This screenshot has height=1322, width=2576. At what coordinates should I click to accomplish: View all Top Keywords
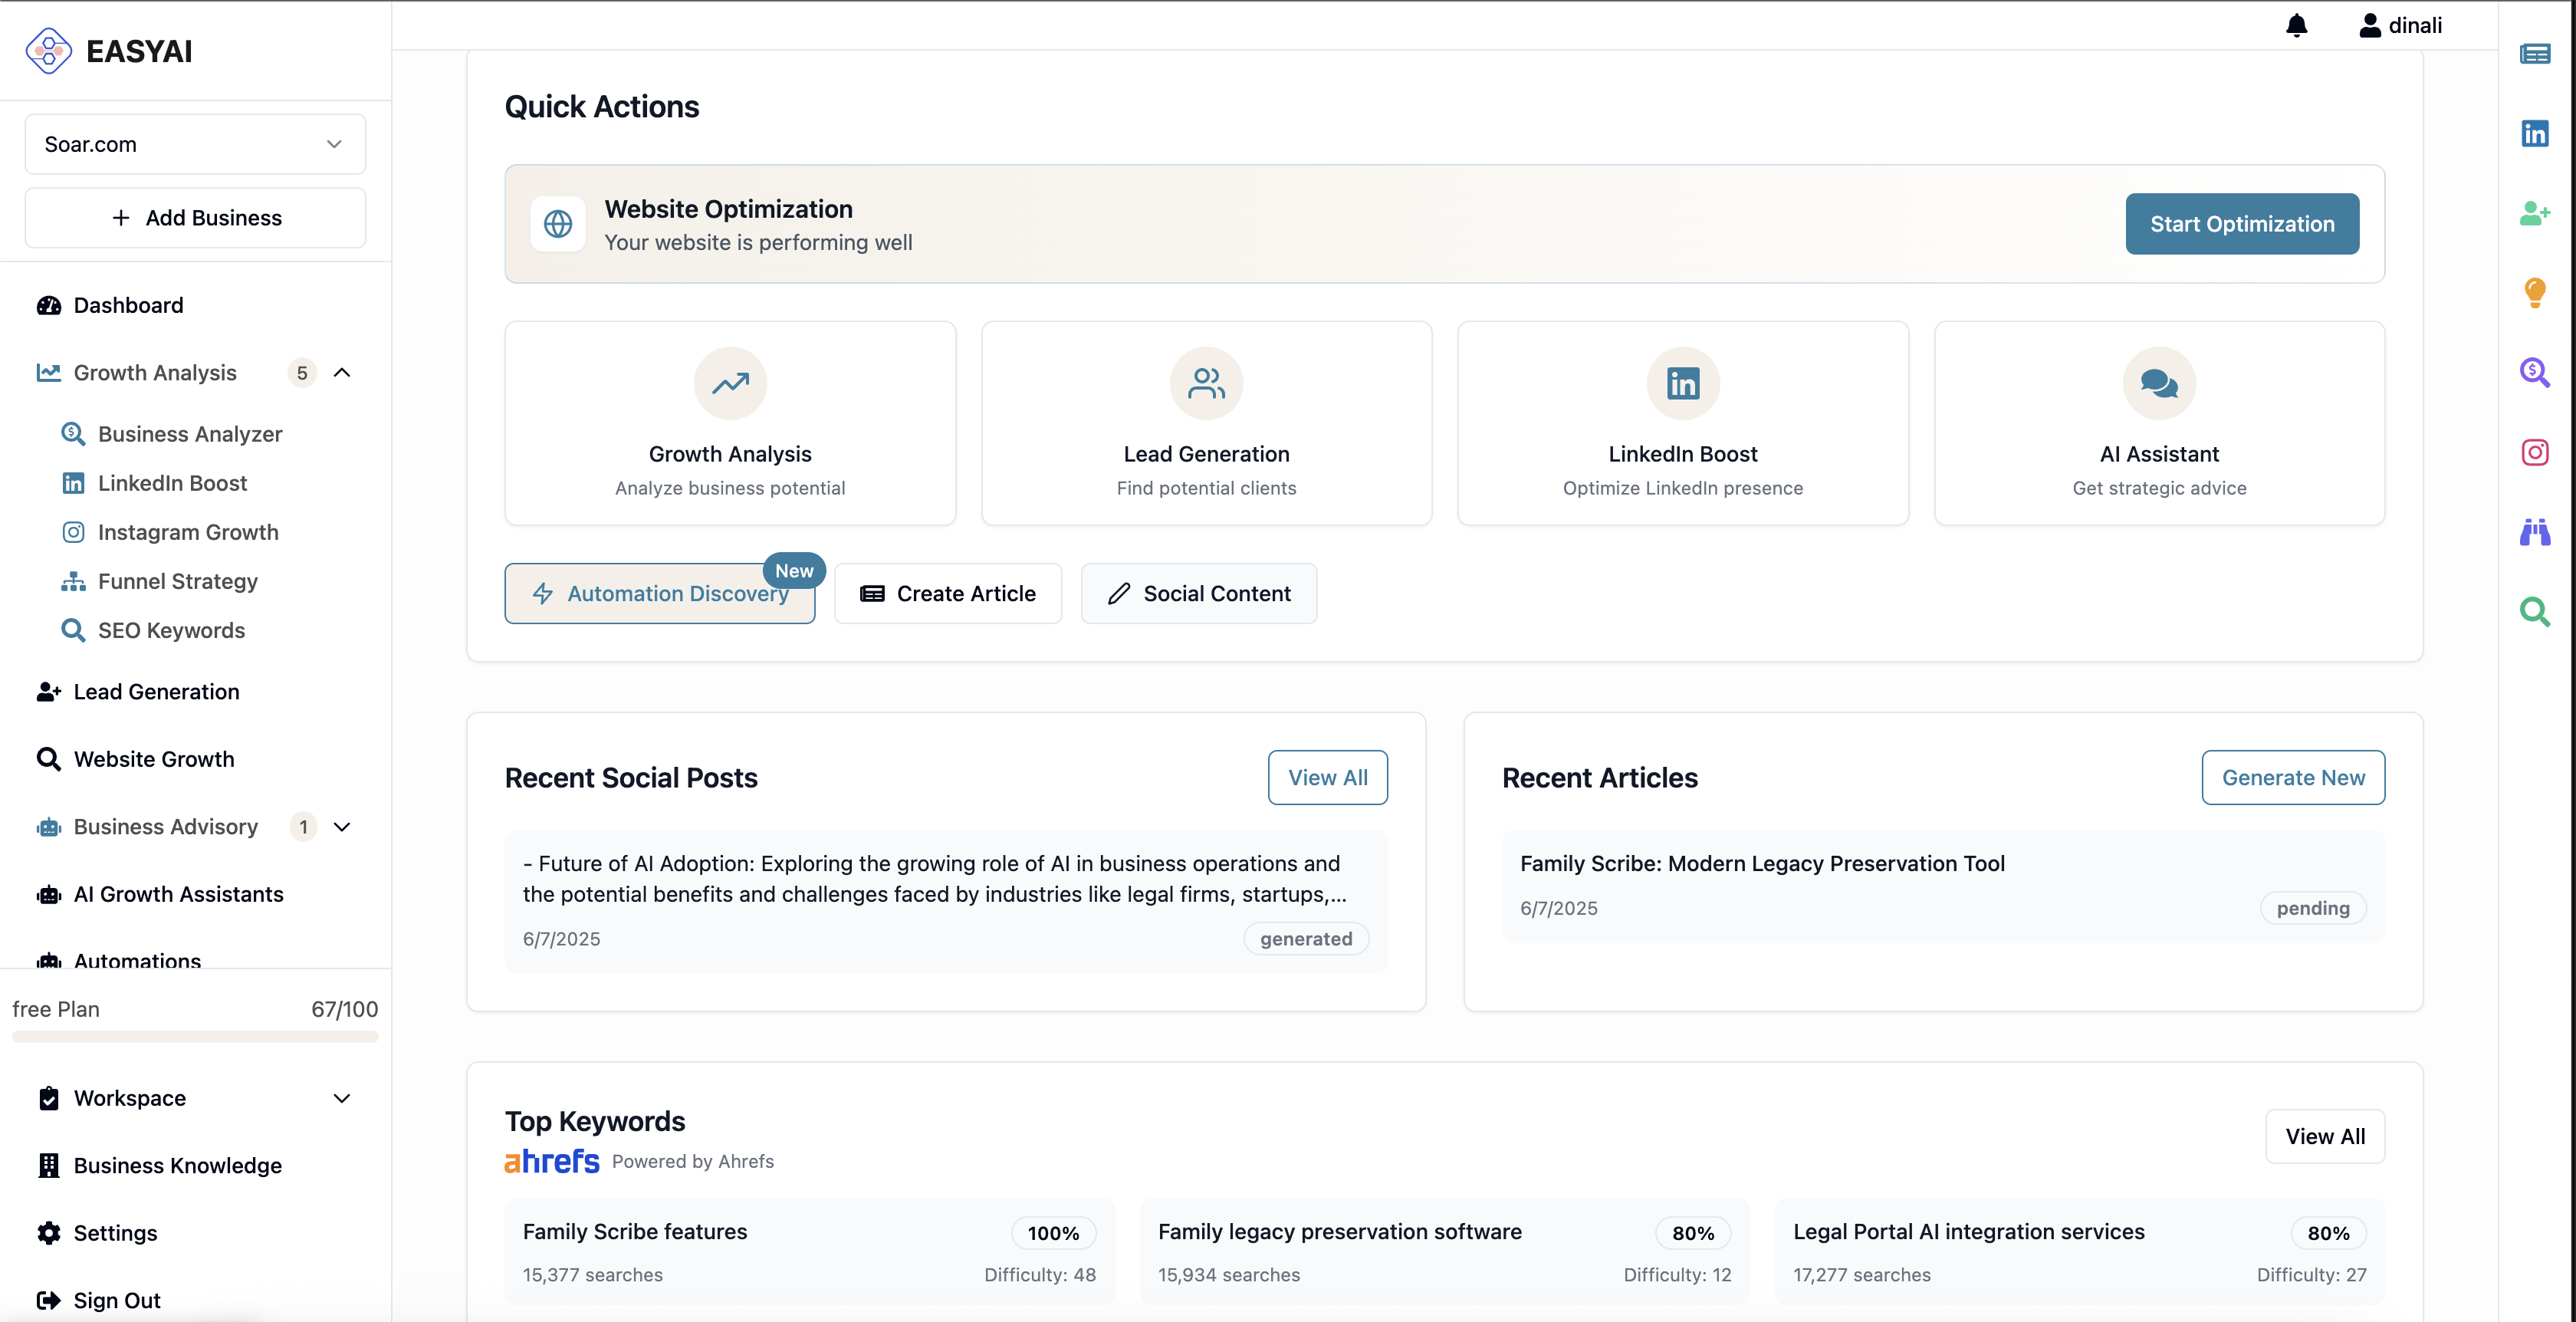[x=2325, y=1136]
